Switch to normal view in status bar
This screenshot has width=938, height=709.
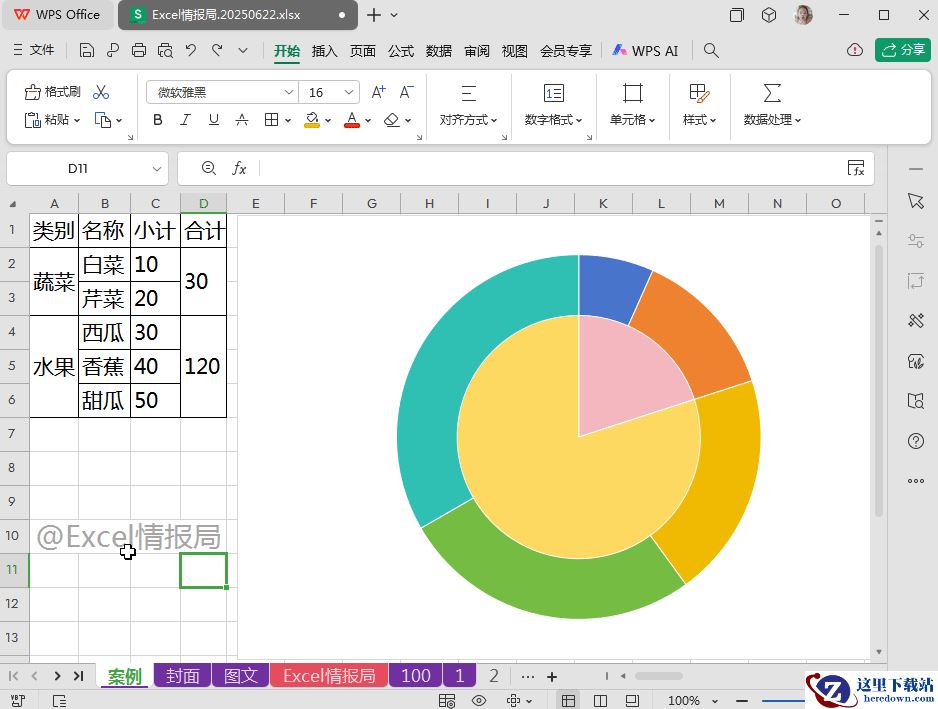coord(568,700)
